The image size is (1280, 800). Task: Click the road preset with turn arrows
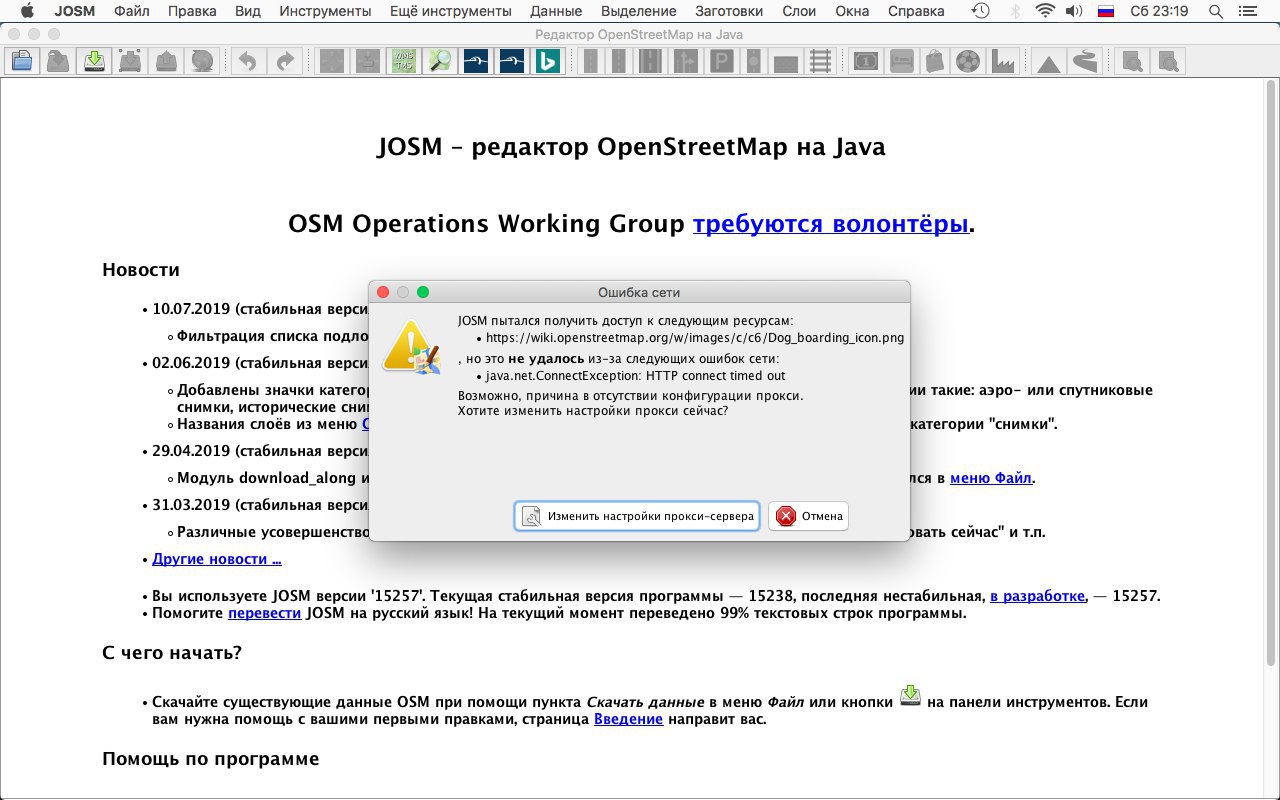tap(687, 61)
